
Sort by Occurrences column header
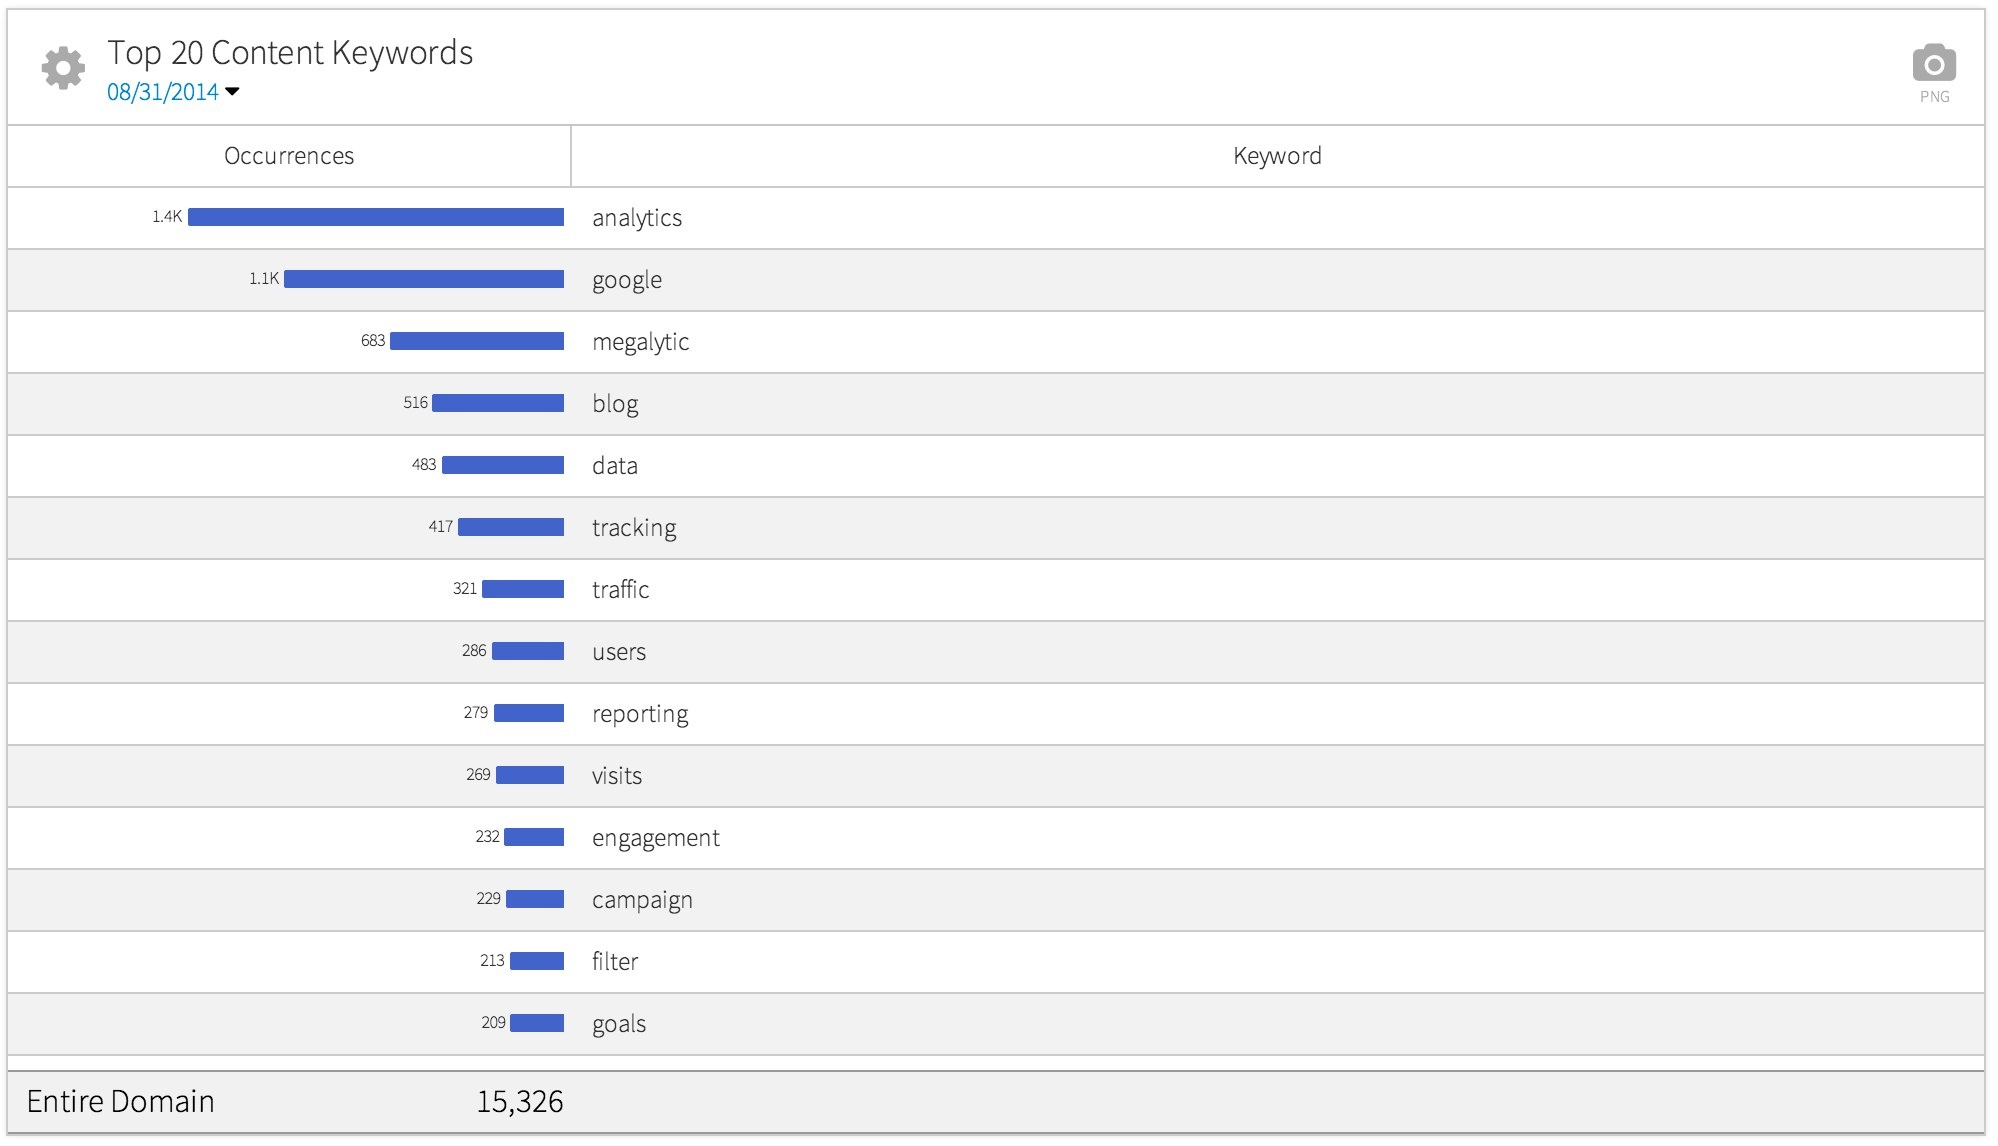tap(289, 156)
